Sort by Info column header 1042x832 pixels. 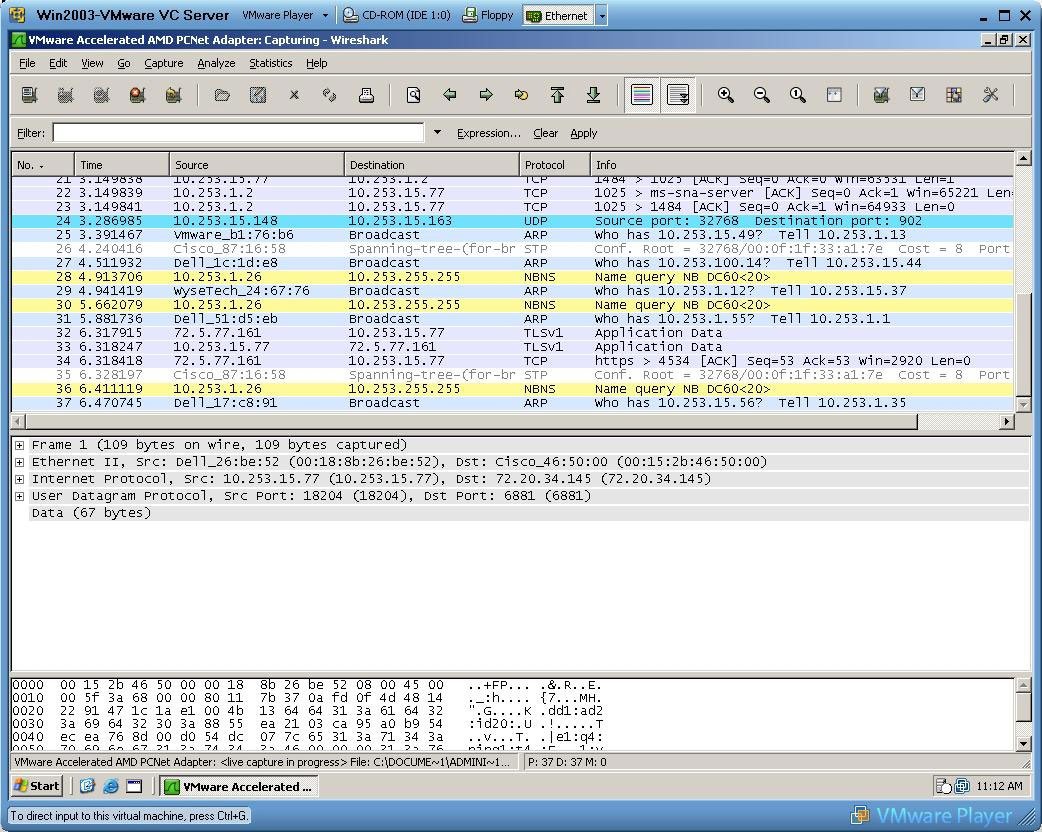pyautogui.click(x=801, y=165)
